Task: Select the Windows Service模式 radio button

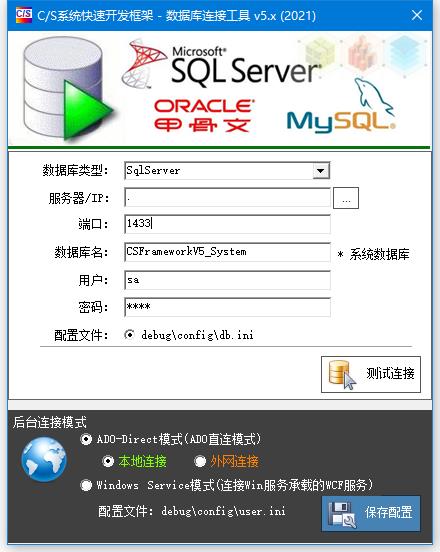Action: (86, 485)
